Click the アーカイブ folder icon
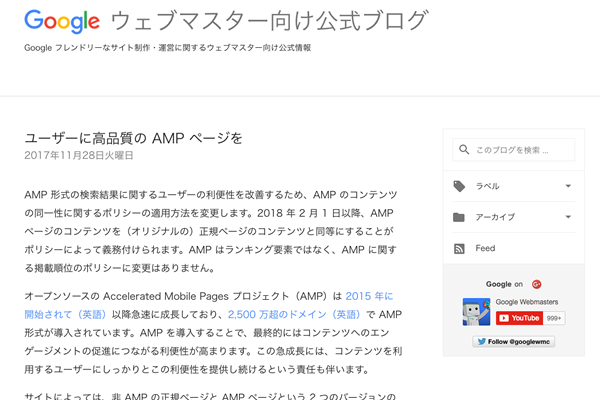 tap(459, 217)
